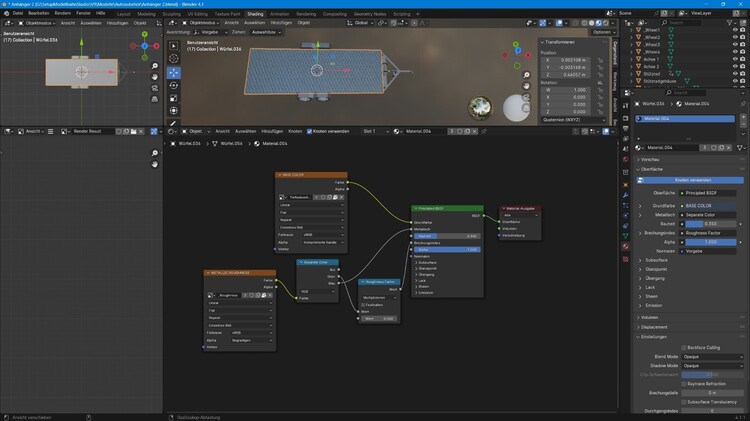Screen dimensions: 750x421
Task: Click Position X field in Transformieren panel
Action: point(565,60)
